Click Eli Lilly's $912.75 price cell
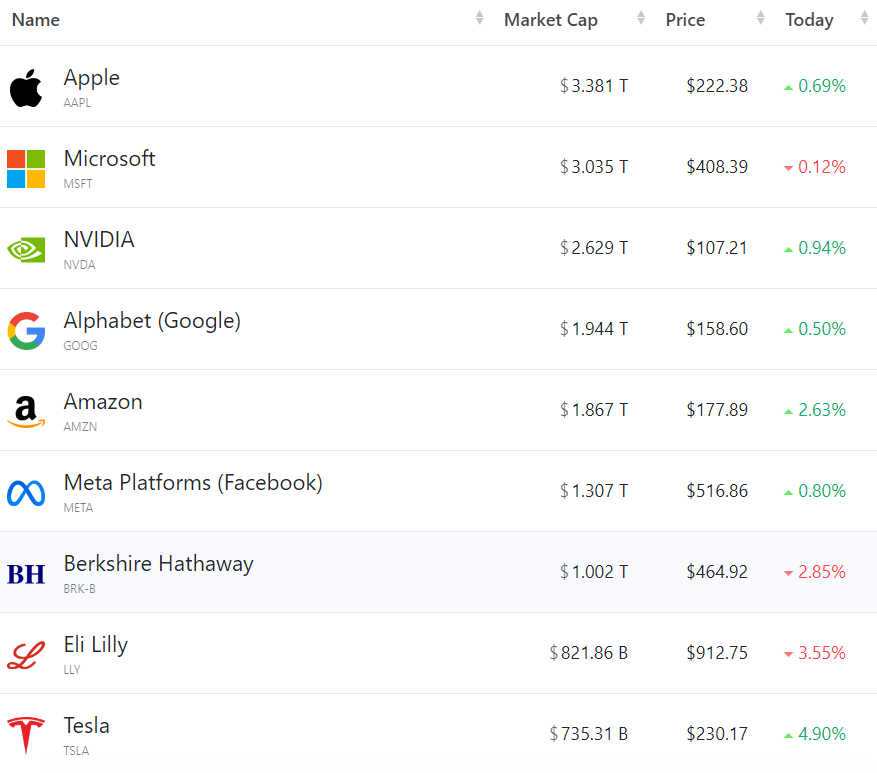Screen dimensions: 877x773 717,653
